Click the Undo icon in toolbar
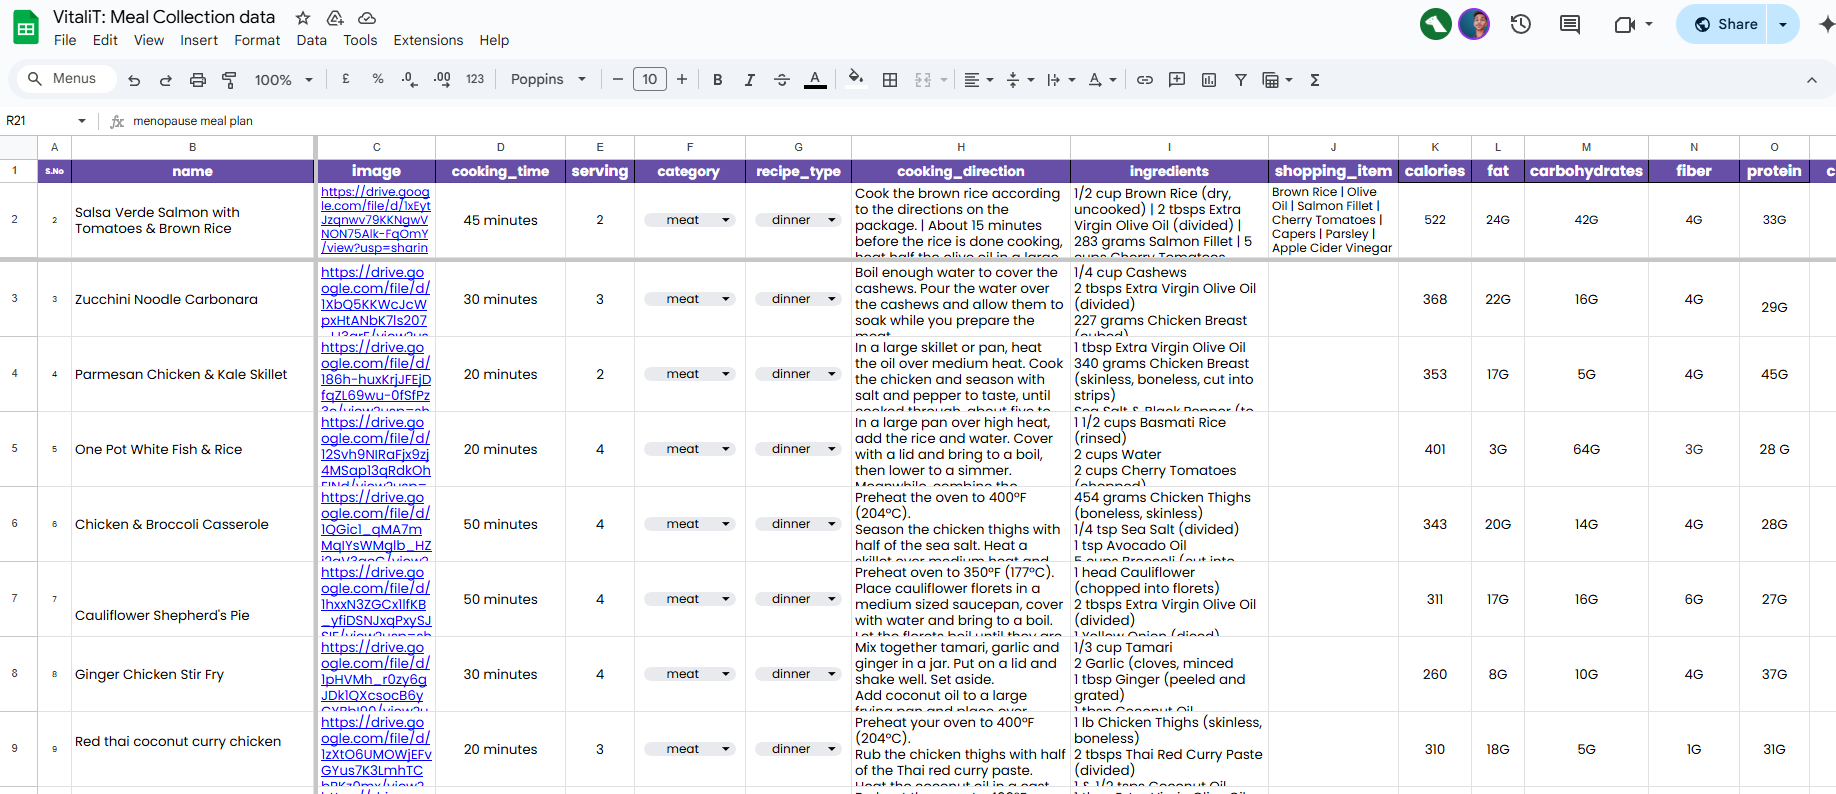 [134, 80]
